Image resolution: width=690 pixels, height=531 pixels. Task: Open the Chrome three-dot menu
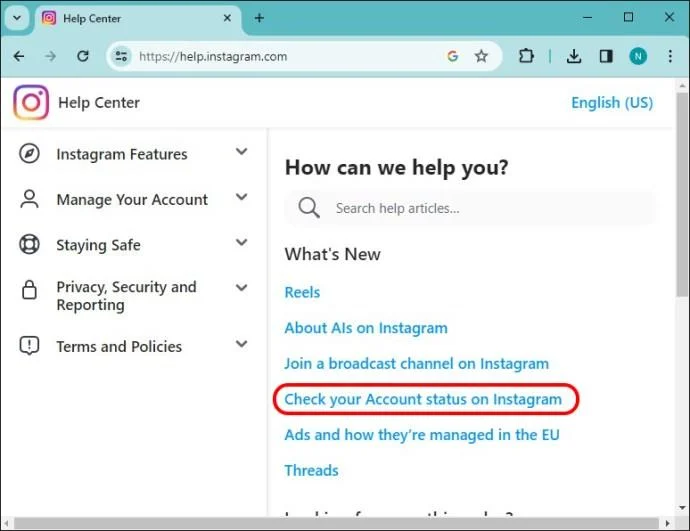tap(670, 56)
